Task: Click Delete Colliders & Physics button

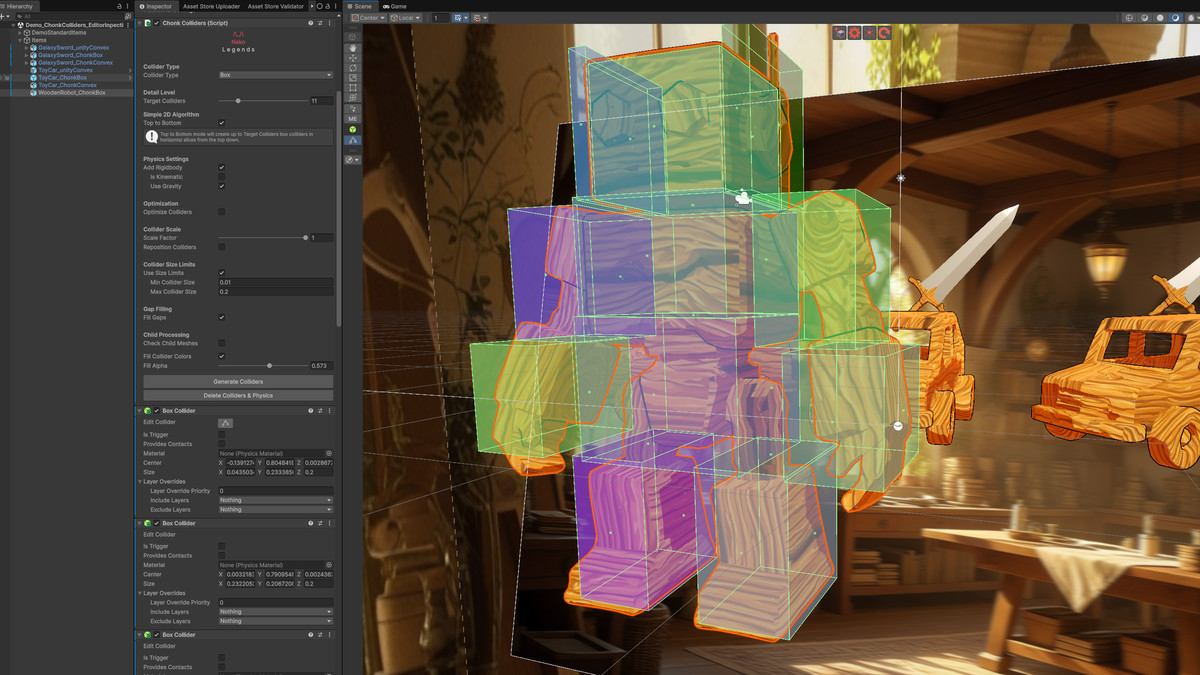Action: pyautogui.click(x=238, y=395)
